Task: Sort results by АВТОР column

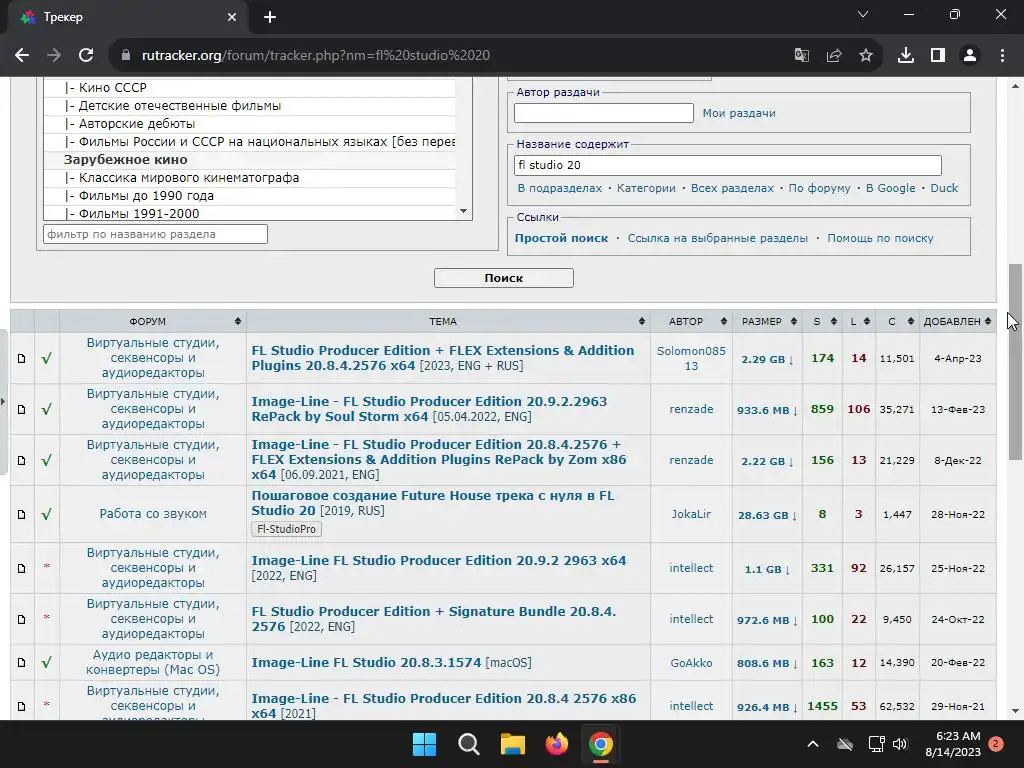Action: click(x=691, y=321)
